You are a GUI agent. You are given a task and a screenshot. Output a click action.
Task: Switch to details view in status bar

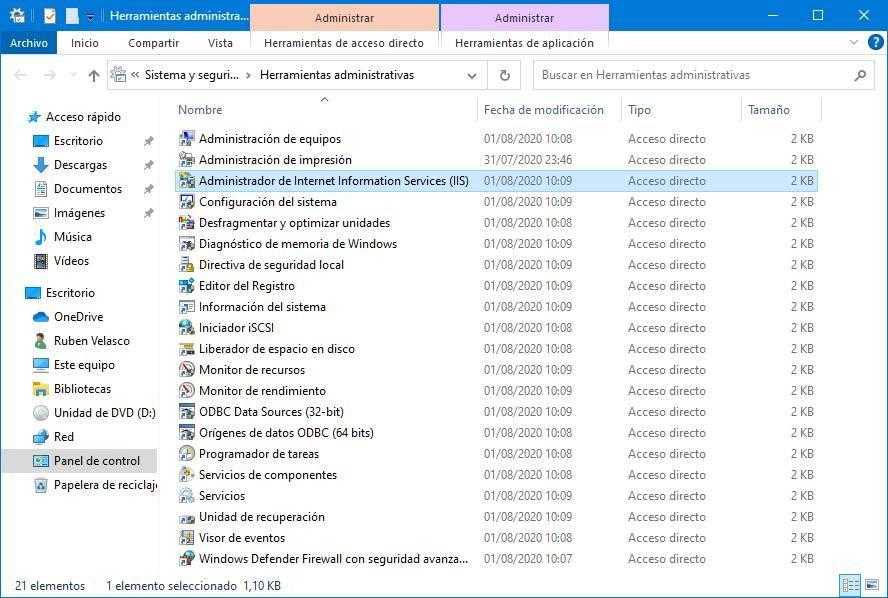(850, 585)
